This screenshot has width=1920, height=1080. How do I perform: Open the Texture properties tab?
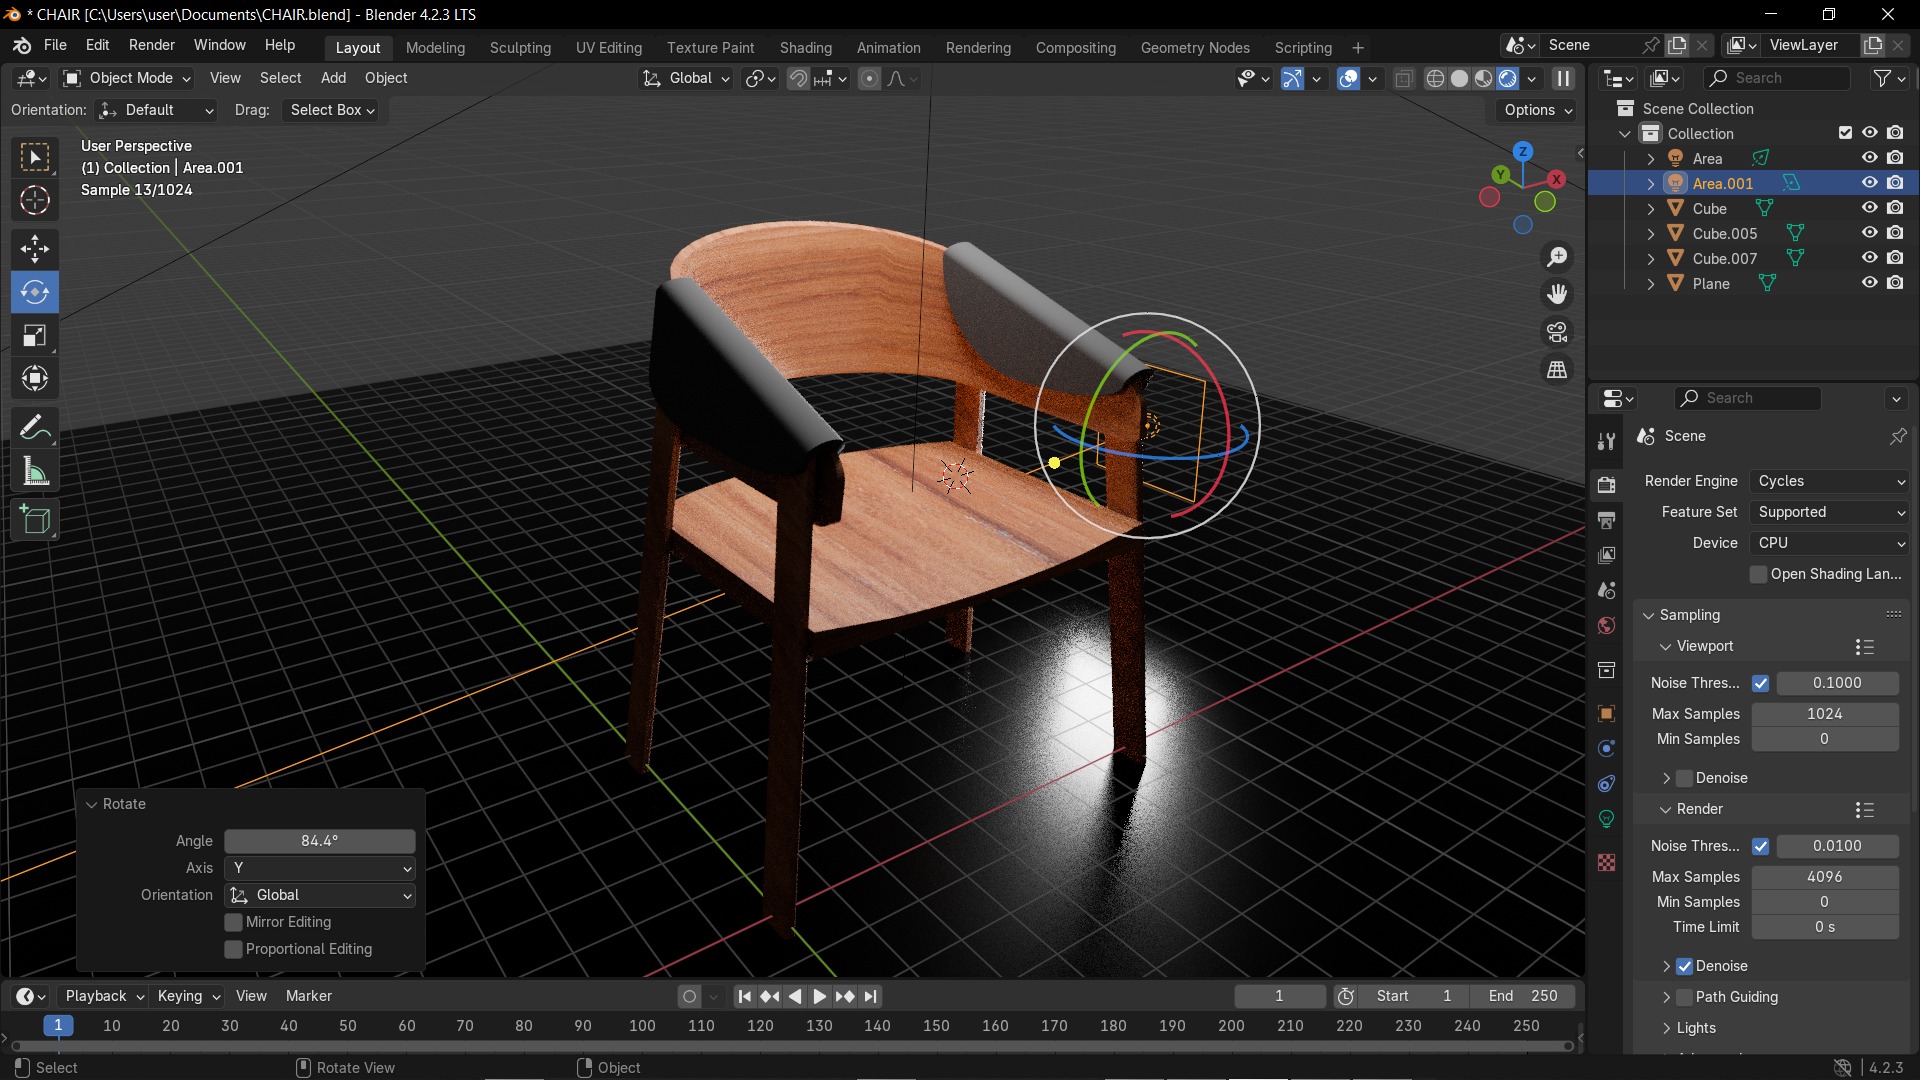[x=1607, y=862]
